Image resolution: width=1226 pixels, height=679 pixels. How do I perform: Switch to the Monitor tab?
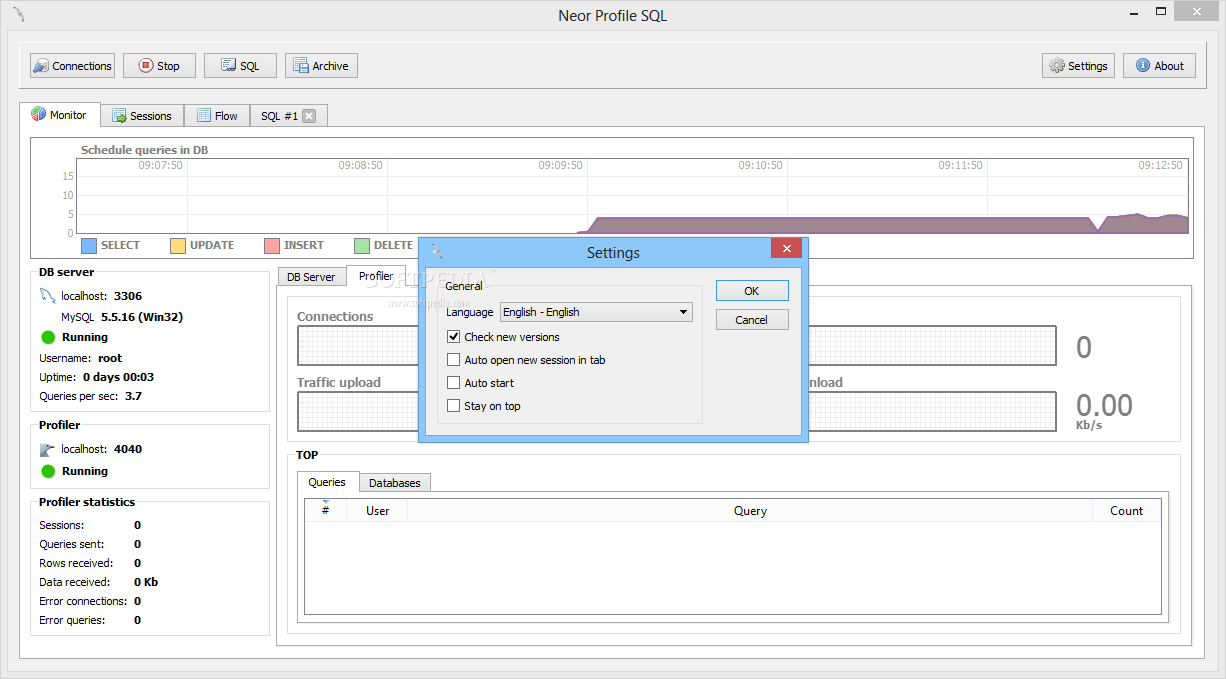(59, 114)
